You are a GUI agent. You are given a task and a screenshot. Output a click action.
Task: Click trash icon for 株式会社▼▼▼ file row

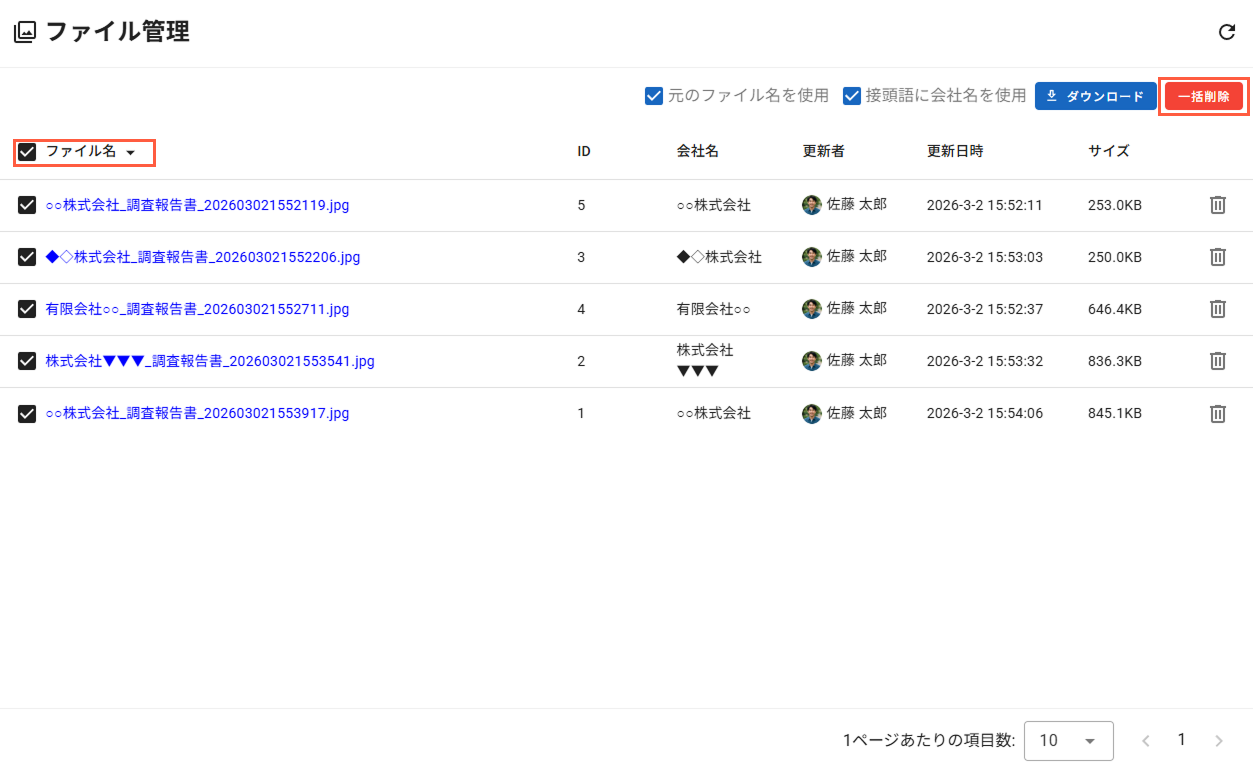(1217, 361)
